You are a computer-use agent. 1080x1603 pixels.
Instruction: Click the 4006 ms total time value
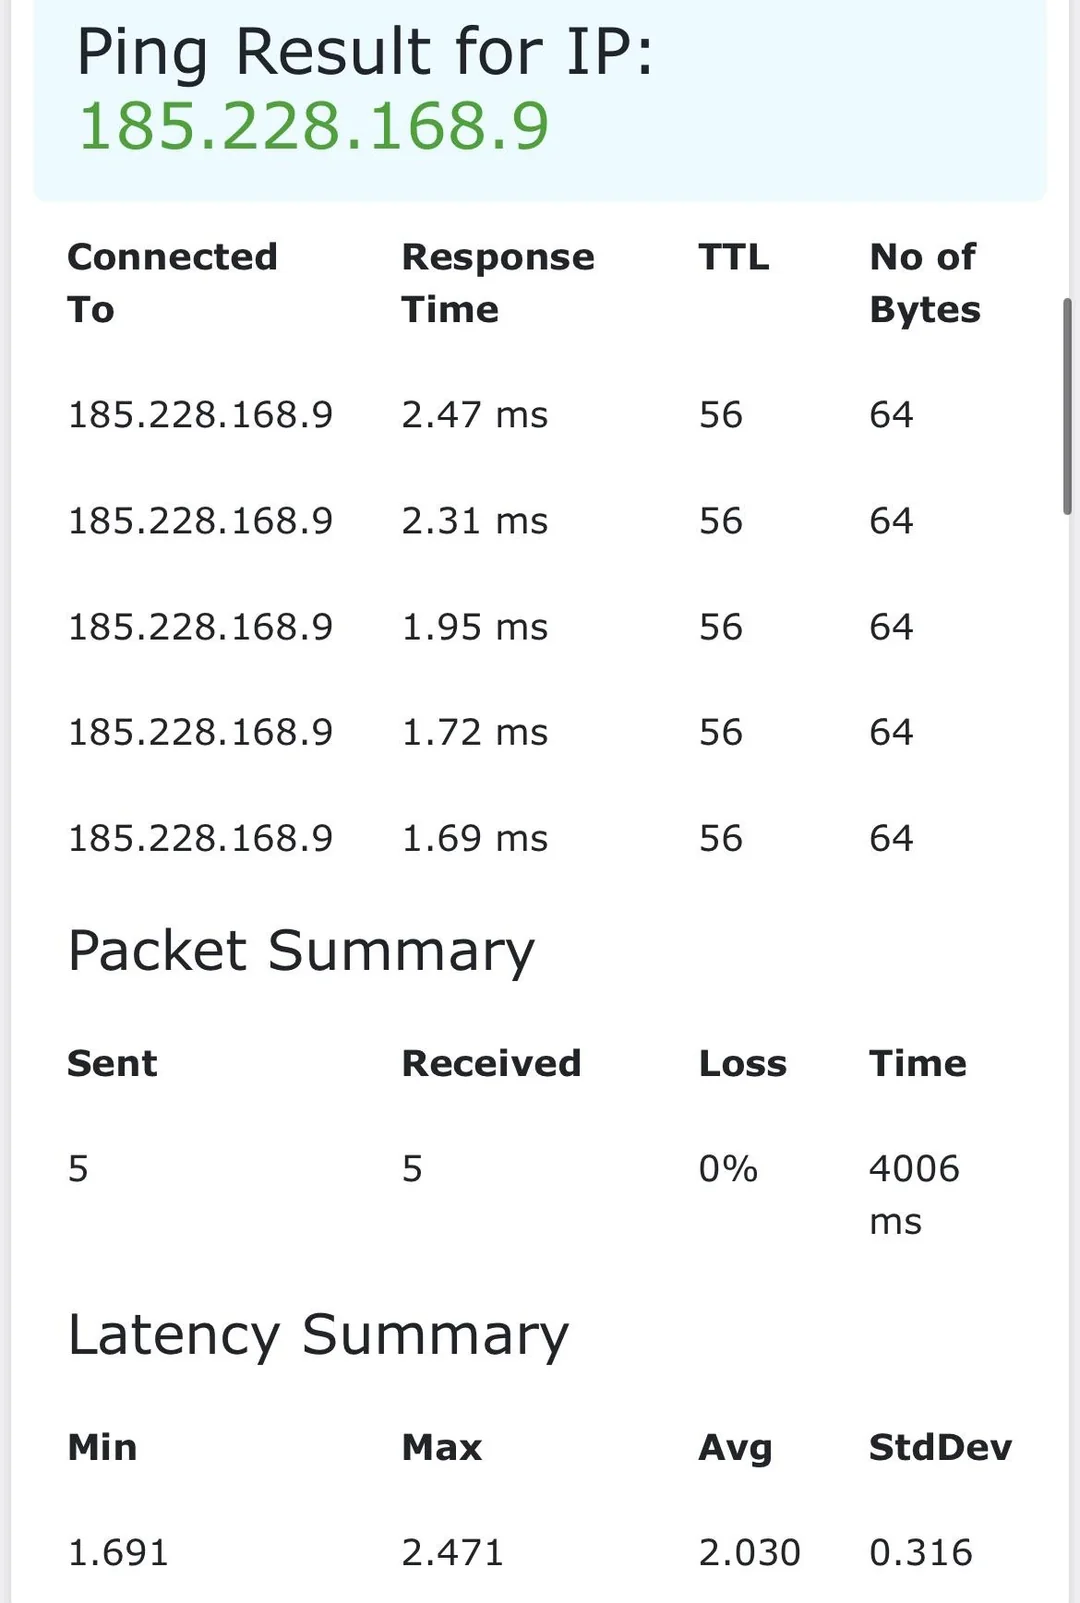pos(914,1194)
